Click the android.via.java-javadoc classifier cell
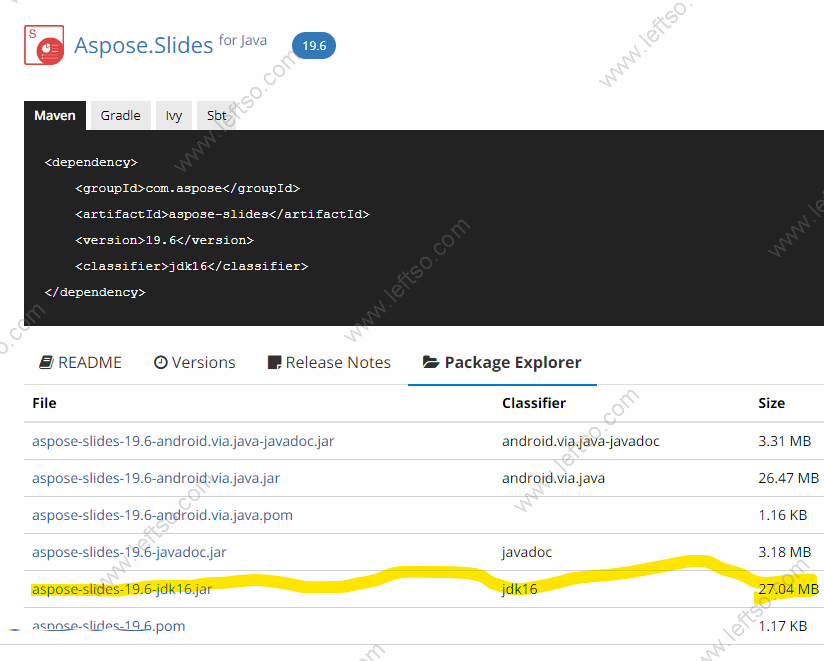Viewport: 824px width, 661px height. click(x=581, y=441)
